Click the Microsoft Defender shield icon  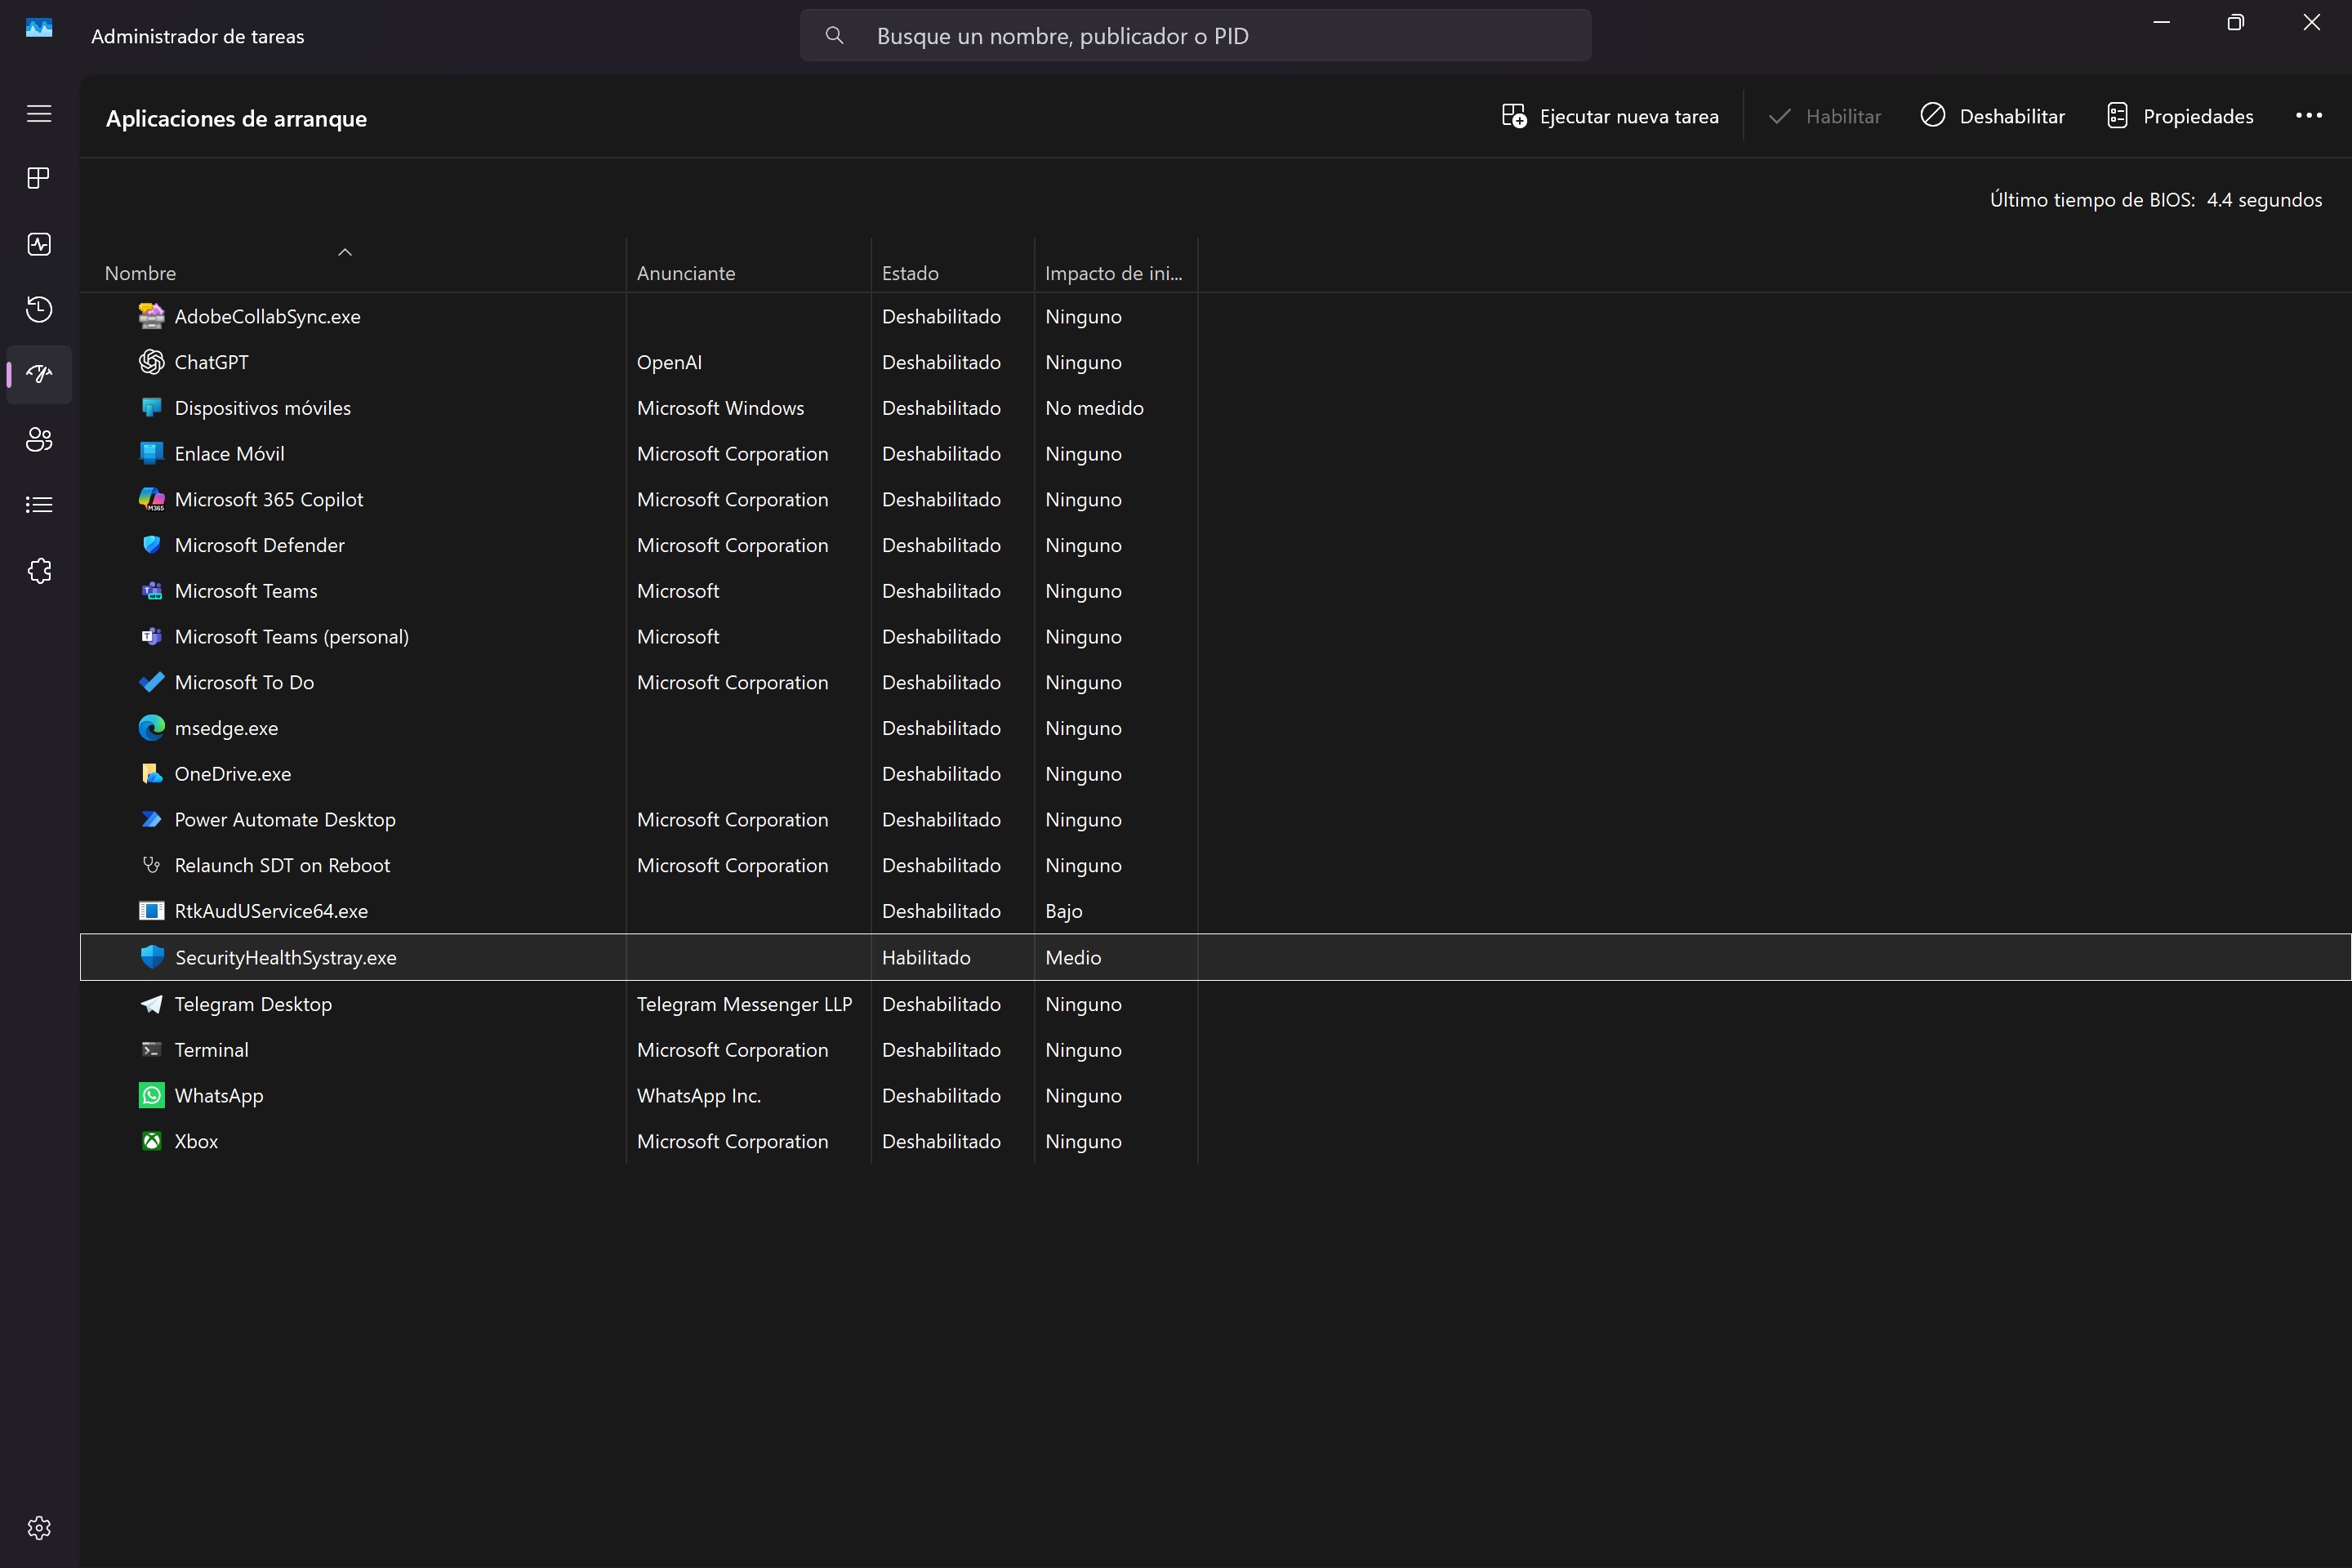point(151,545)
